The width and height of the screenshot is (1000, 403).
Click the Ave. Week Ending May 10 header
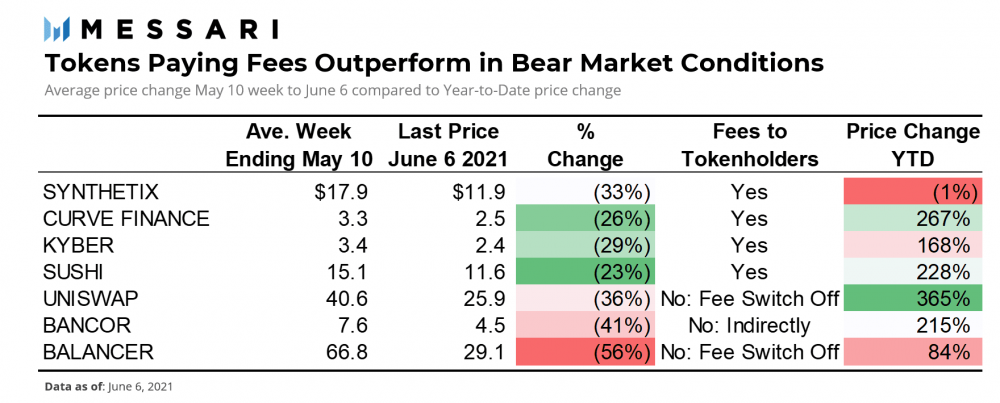click(x=296, y=145)
